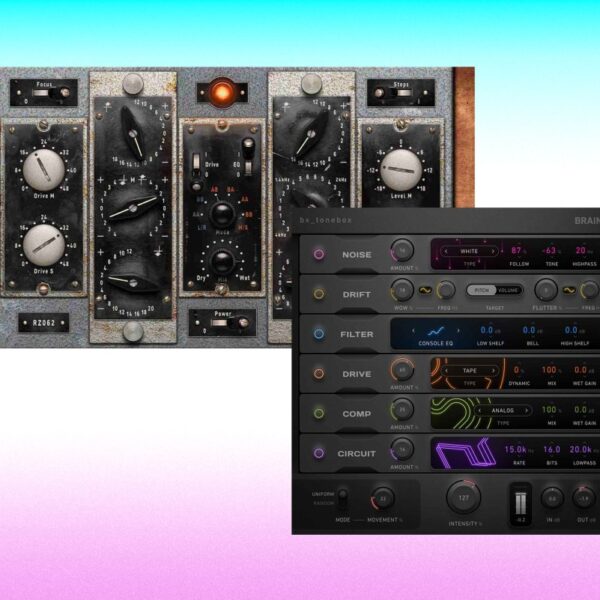Go to previous comp type before ANALOG
Image resolution: width=600 pixels, height=600 pixels.
479,411
